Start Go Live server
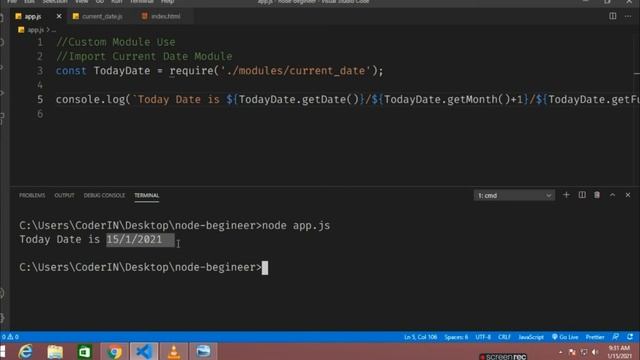The width and height of the screenshot is (640, 360). (x=565, y=337)
